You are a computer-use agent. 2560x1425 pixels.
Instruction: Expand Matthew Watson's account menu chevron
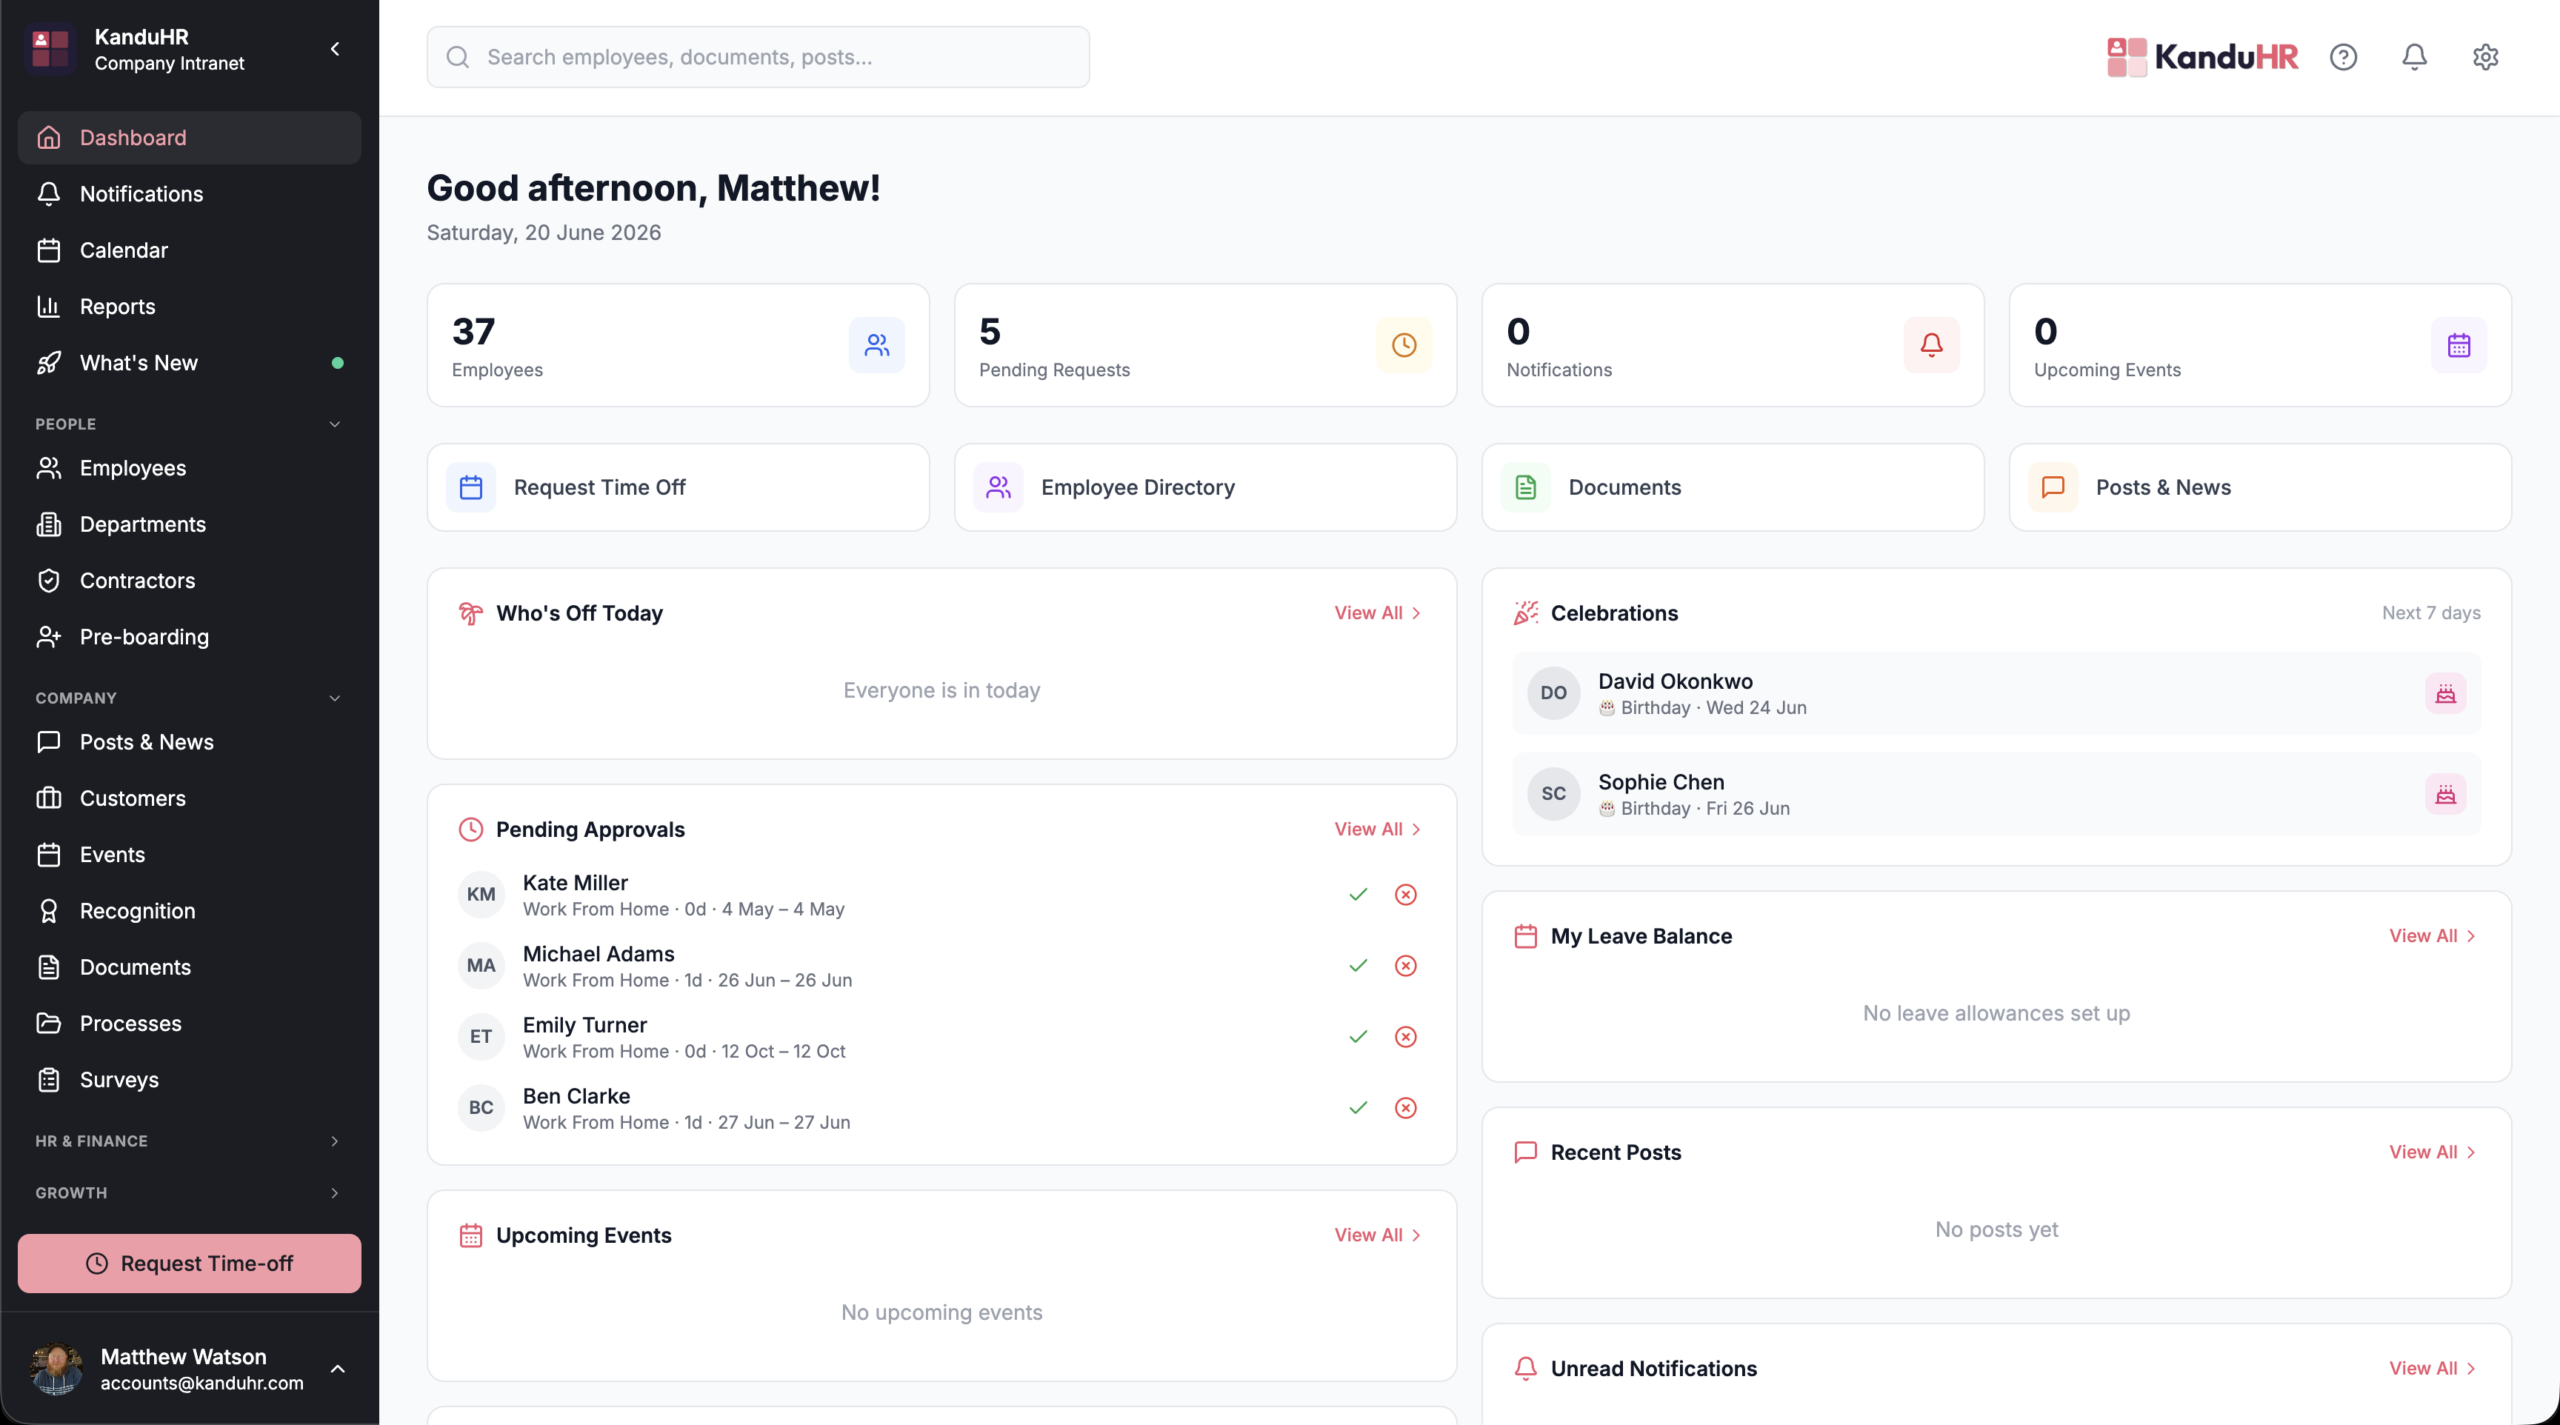[338, 1369]
